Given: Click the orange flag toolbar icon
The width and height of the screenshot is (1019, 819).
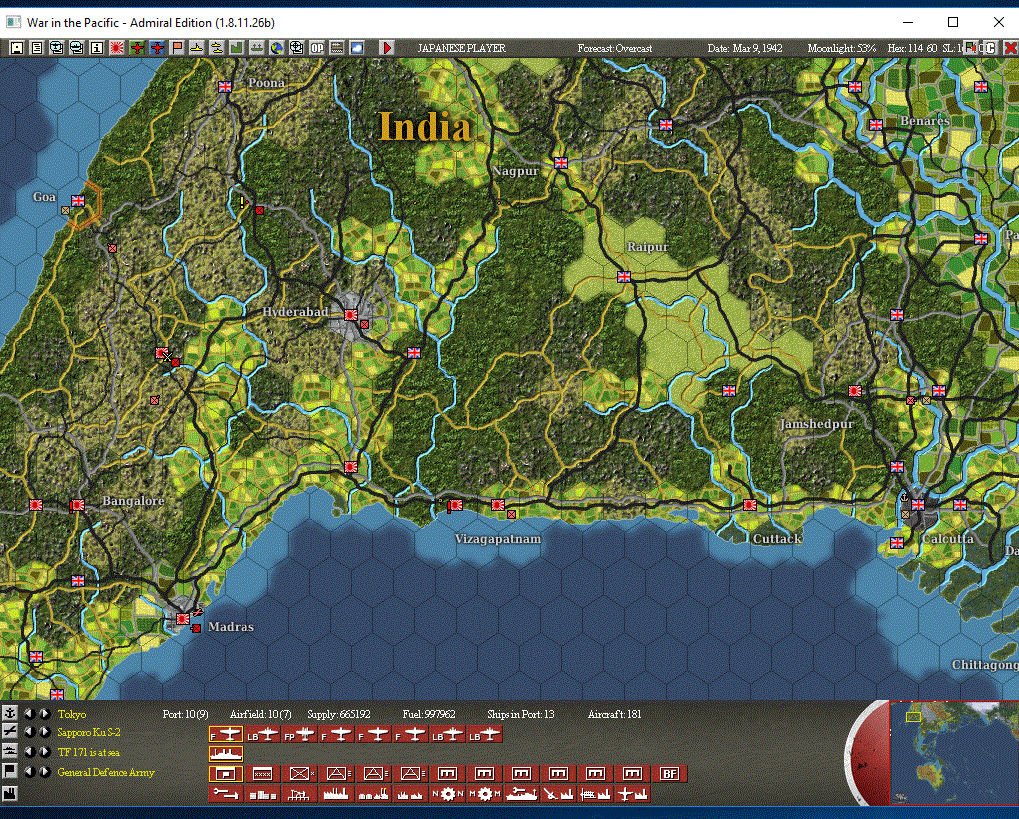Looking at the screenshot, I should pos(177,47).
